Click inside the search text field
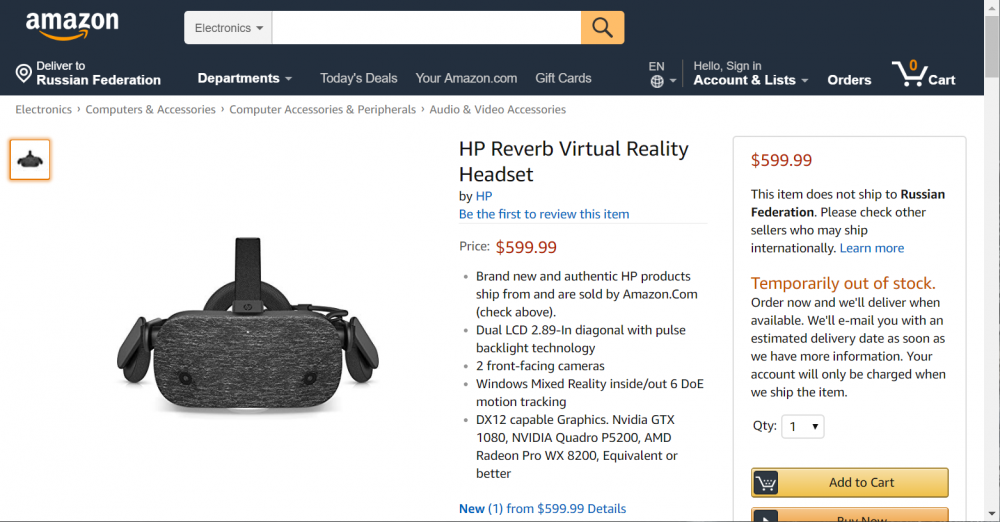Screen dimensions: 1000x522 pos(426,28)
